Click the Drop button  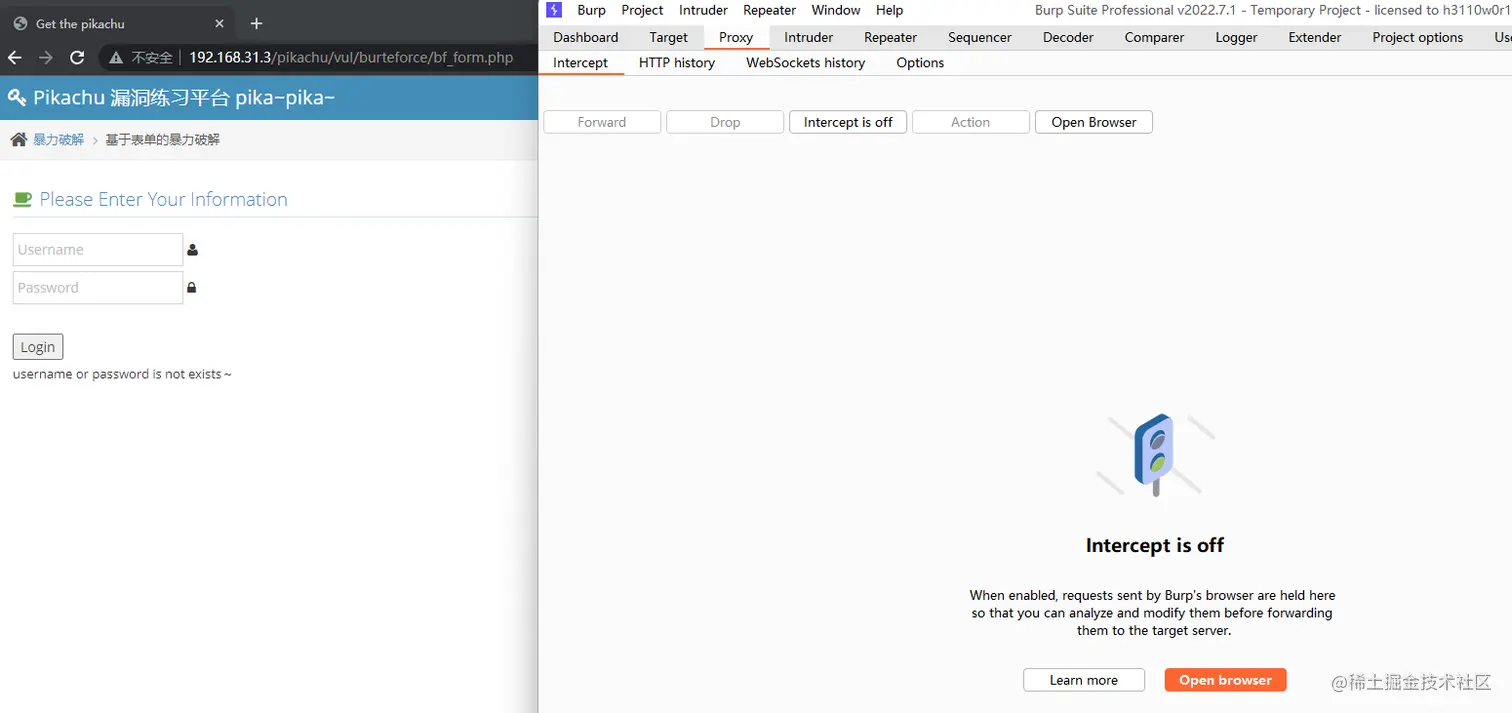pyautogui.click(x=725, y=122)
